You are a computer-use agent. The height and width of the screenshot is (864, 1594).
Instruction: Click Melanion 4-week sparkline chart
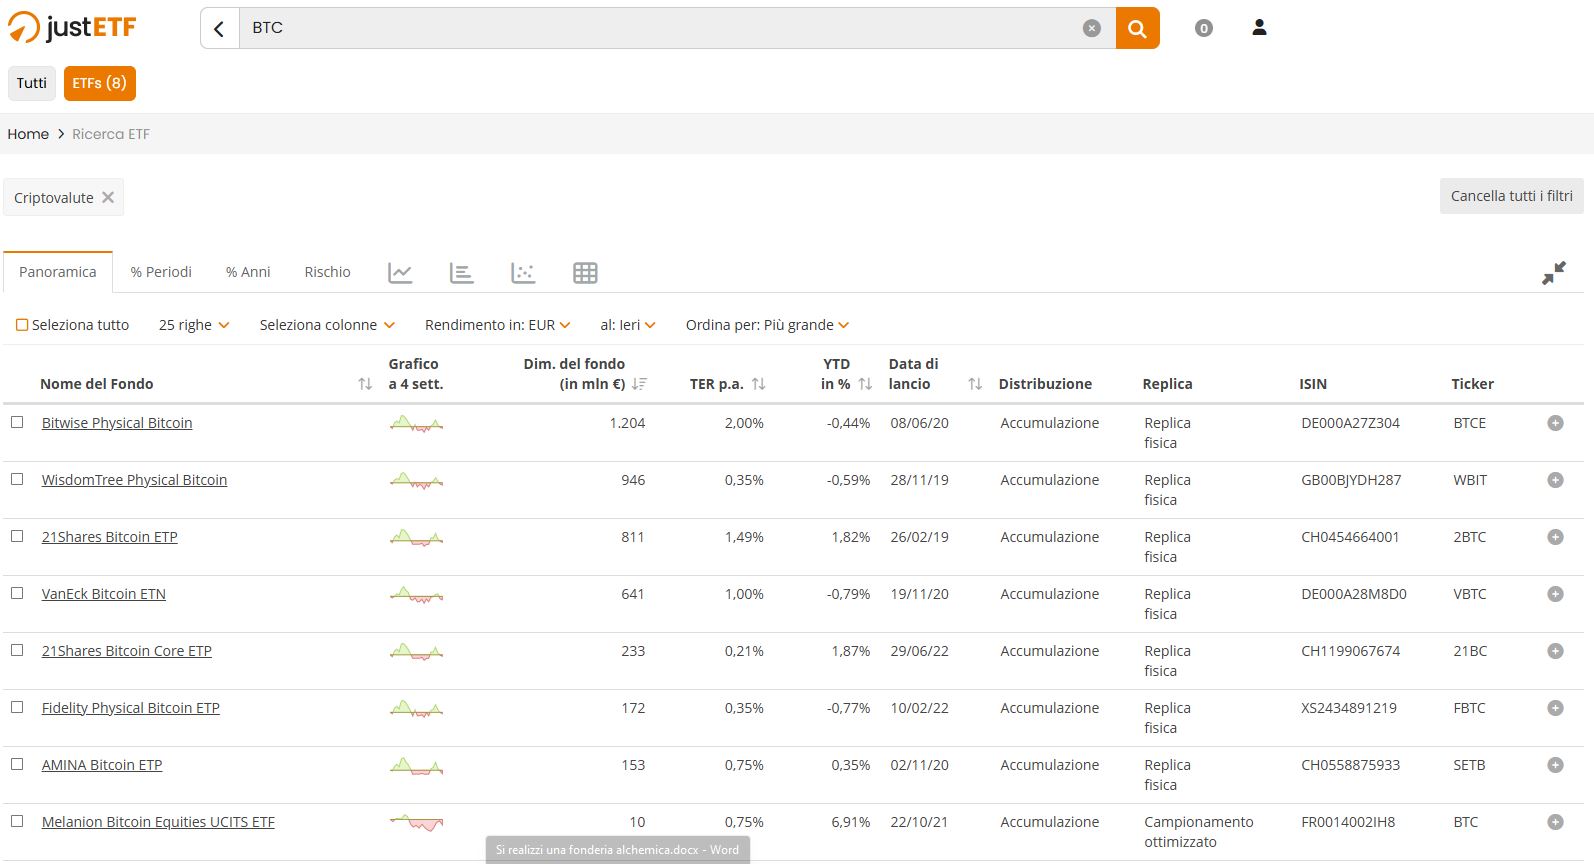pos(416,823)
